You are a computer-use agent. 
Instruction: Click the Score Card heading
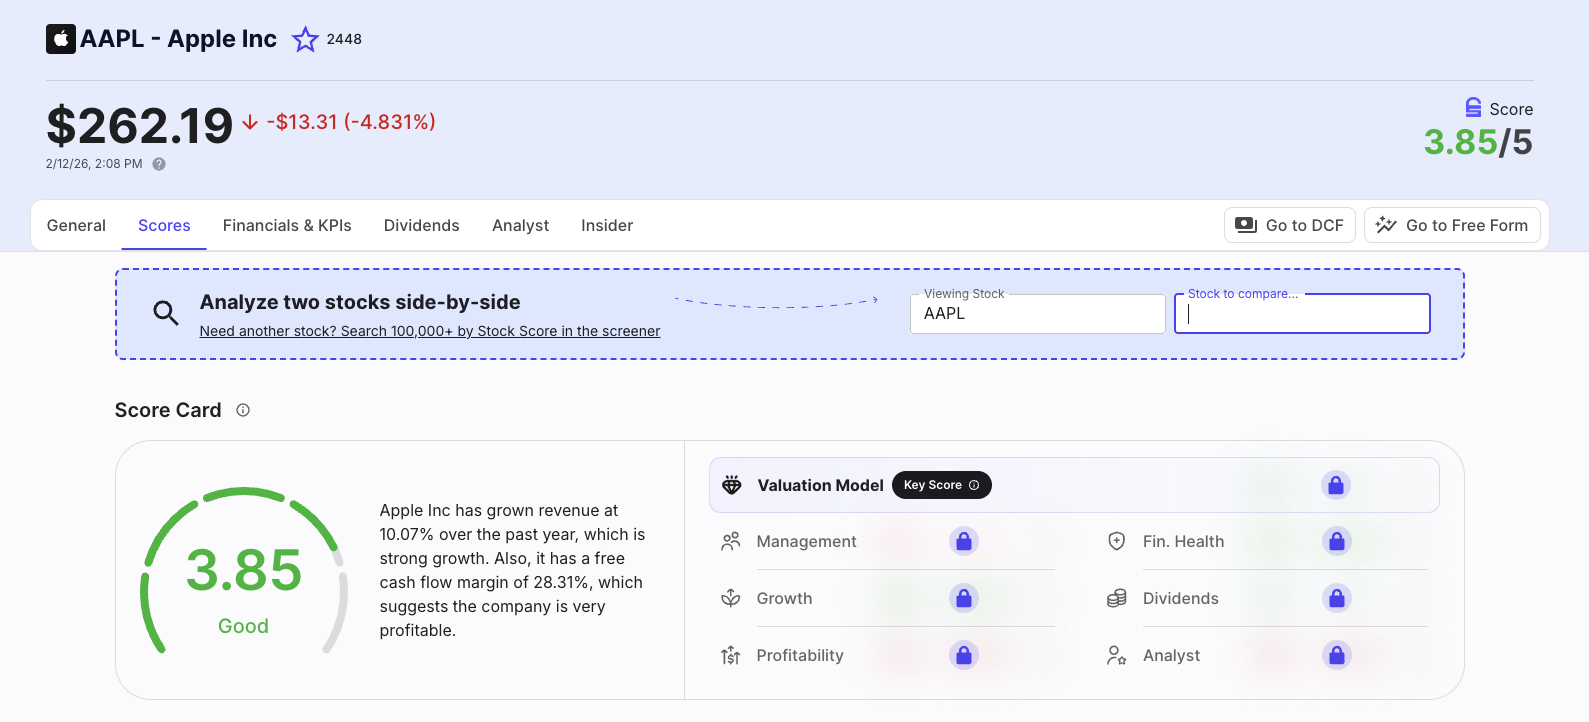pyautogui.click(x=168, y=410)
